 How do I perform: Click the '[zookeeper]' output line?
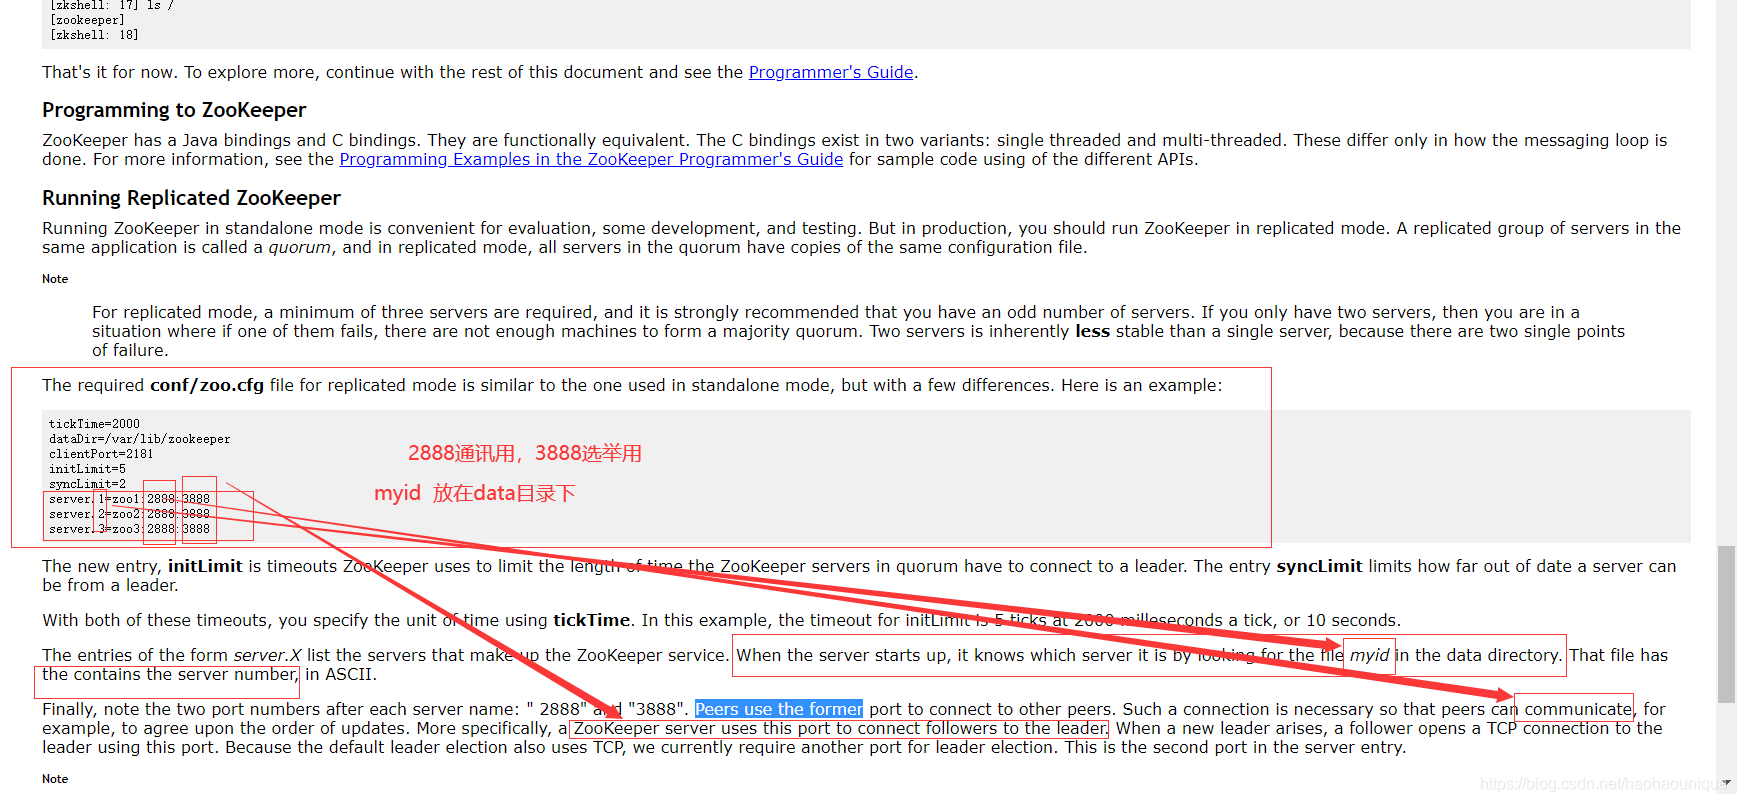pyautogui.click(x=87, y=20)
